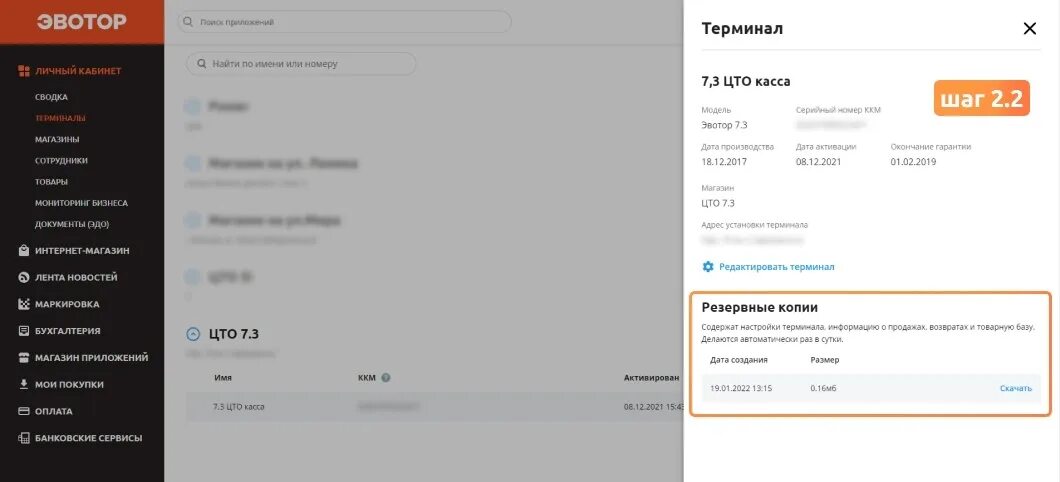
Task: Click the Мои покупки download icon
Action: click(x=24, y=384)
